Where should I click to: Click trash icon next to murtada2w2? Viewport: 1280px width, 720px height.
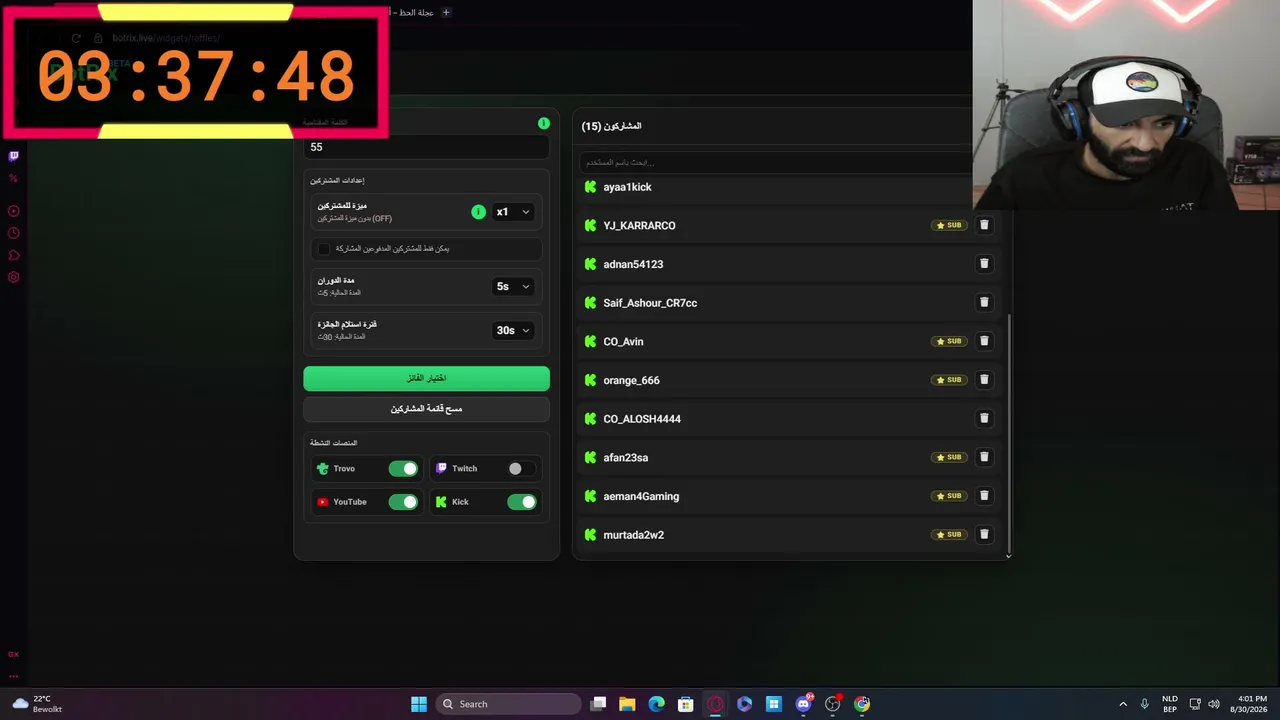984,534
